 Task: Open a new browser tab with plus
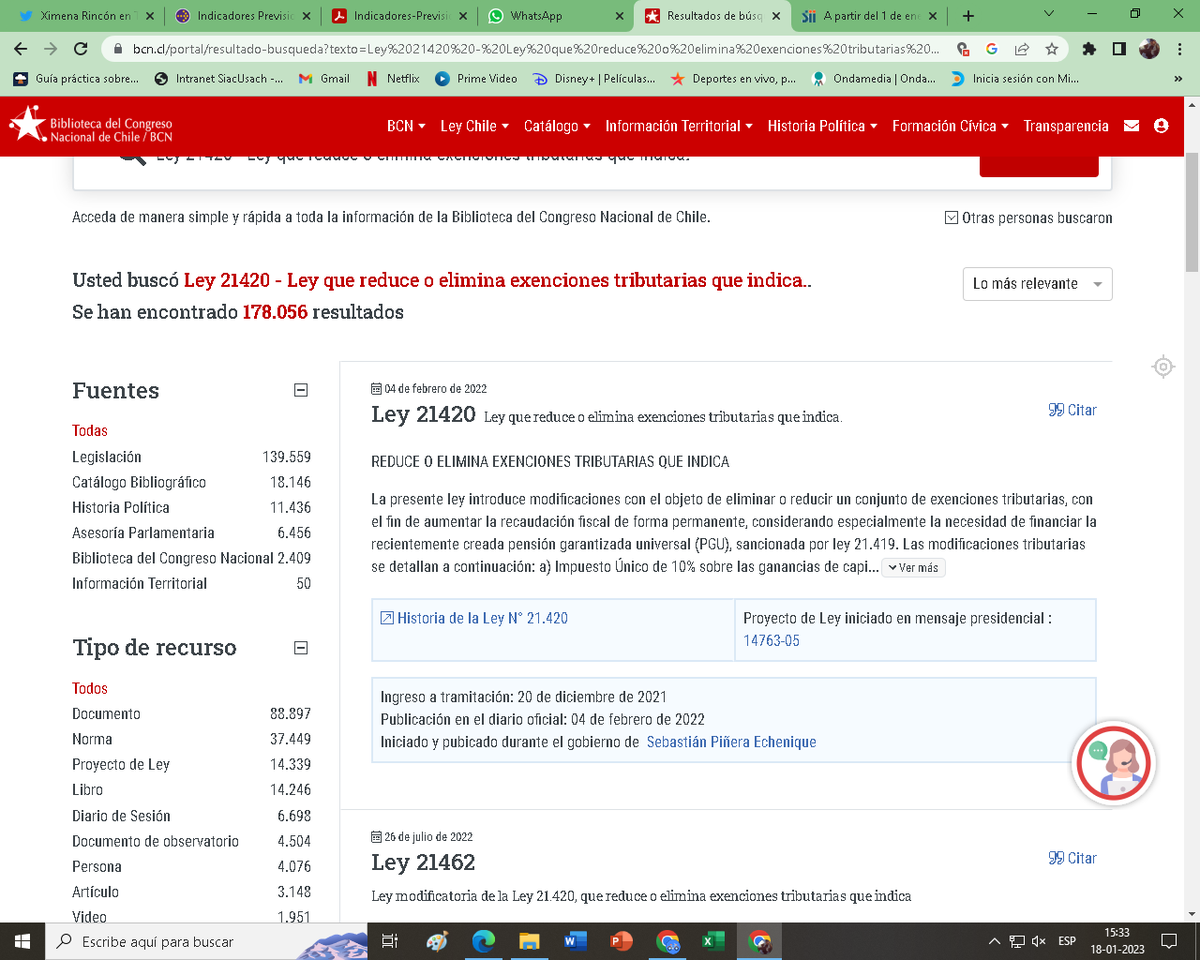coord(968,15)
